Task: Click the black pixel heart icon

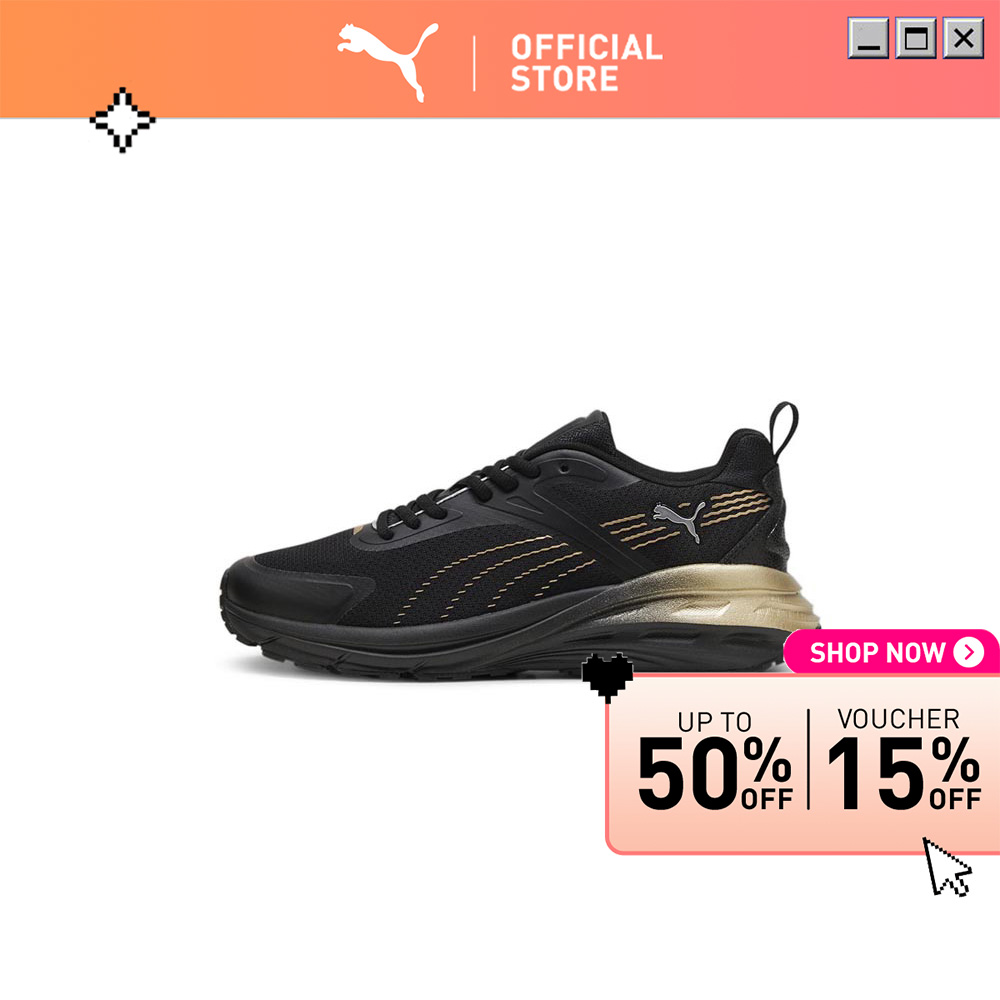Action: point(607,677)
